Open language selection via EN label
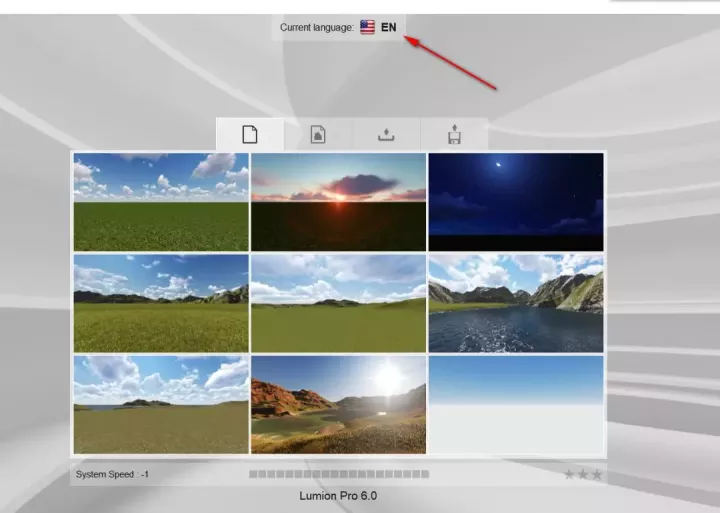 (x=389, y=27)
